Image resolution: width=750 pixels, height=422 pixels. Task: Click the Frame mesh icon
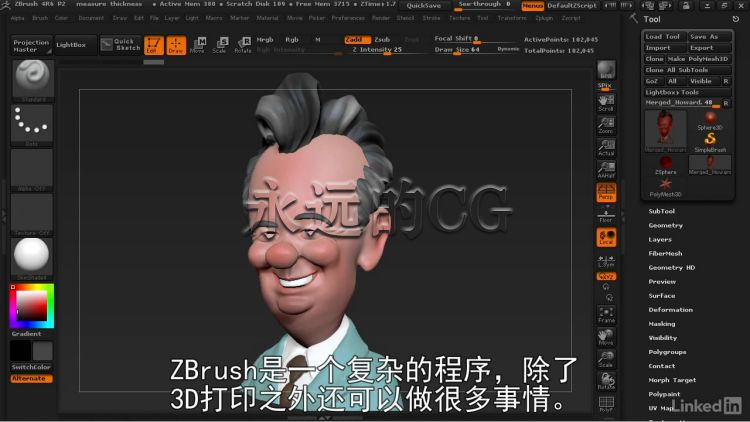coord(606,315)
